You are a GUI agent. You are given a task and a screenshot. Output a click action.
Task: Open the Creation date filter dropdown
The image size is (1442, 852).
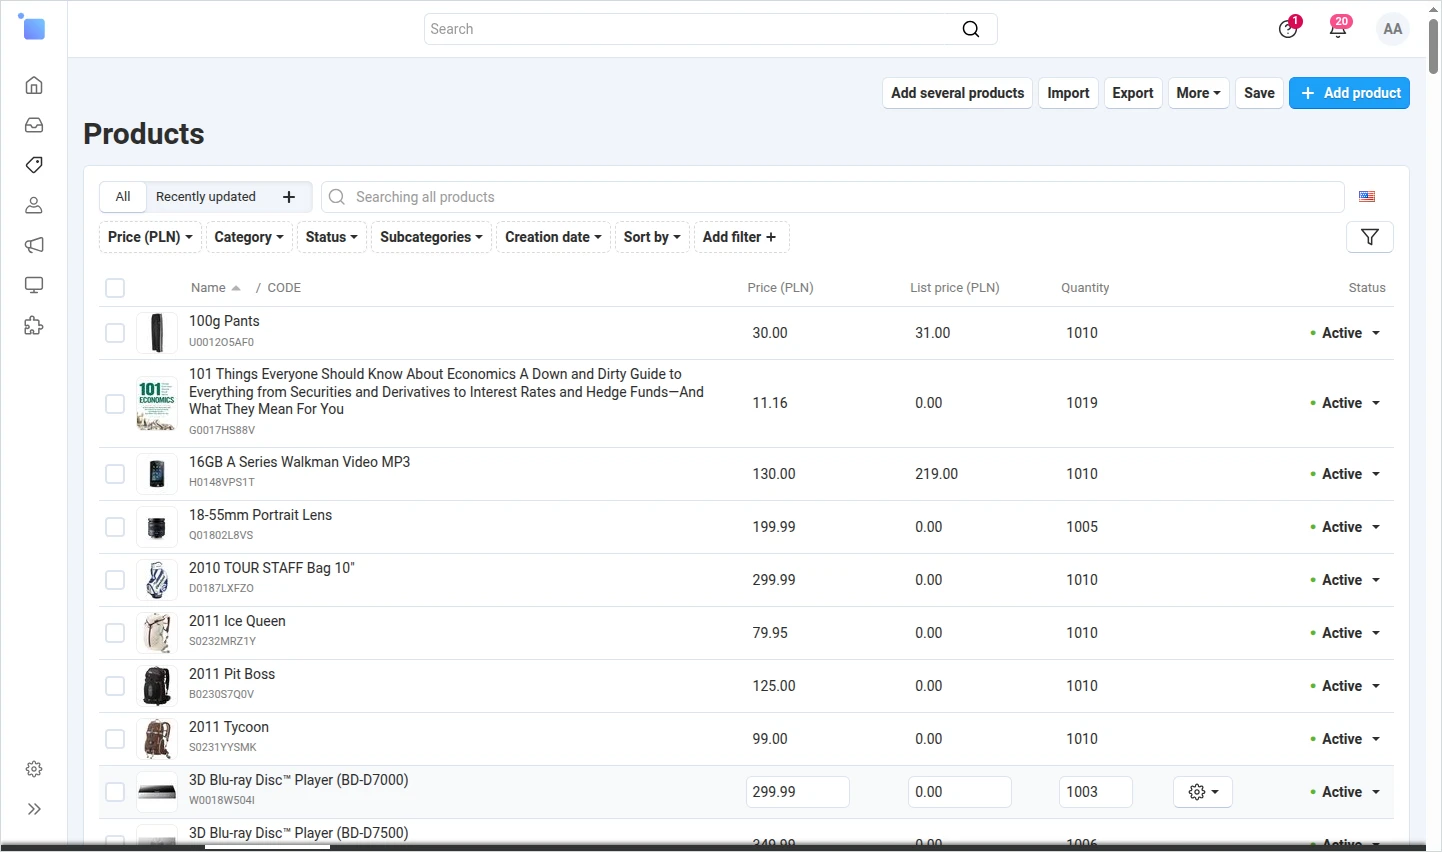tap(553, 237)
